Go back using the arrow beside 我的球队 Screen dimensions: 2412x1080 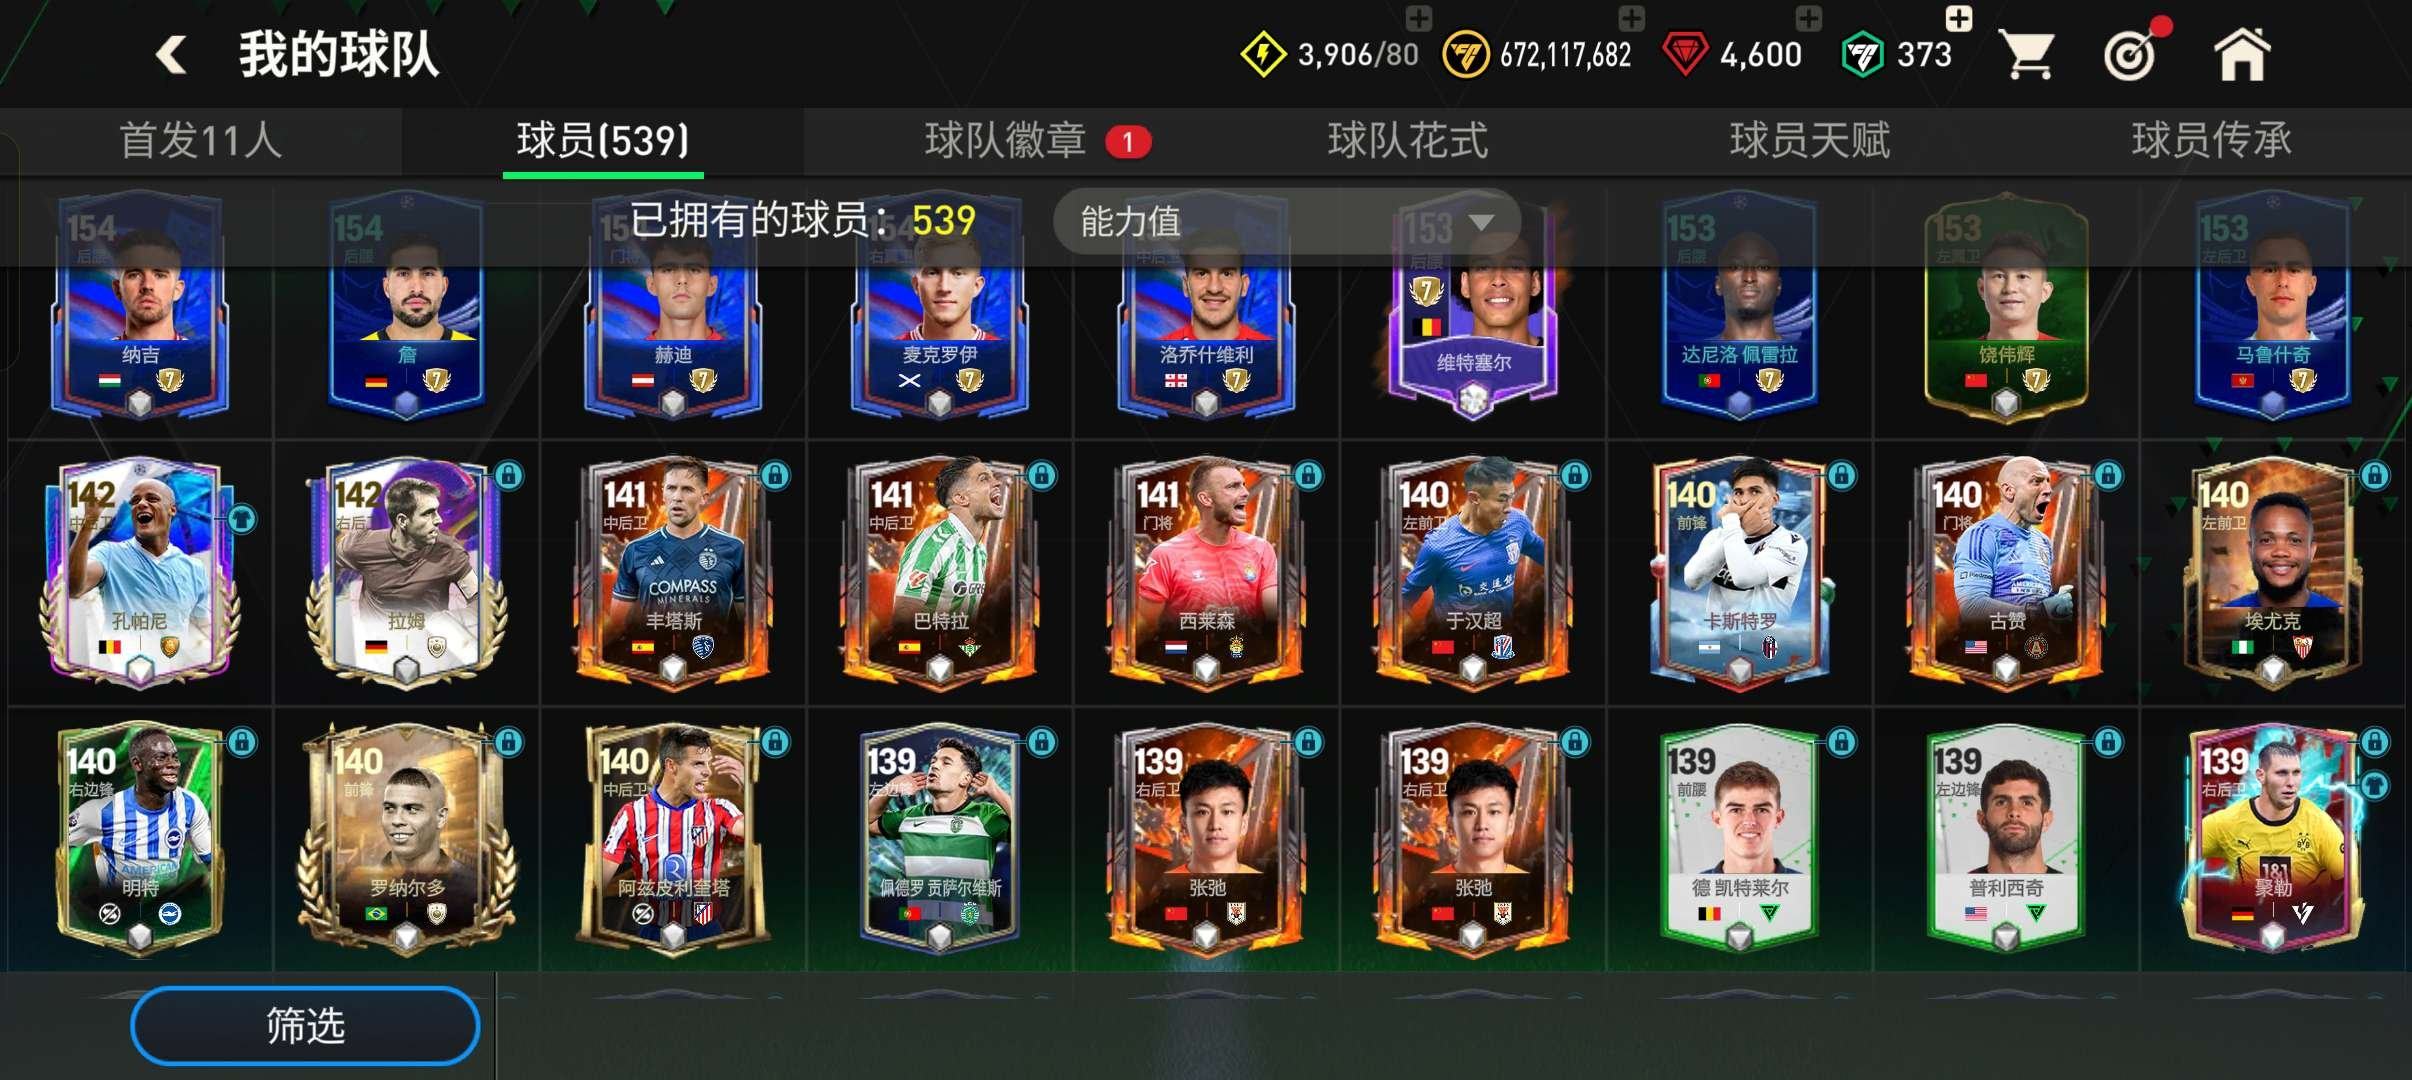point(172,54)
